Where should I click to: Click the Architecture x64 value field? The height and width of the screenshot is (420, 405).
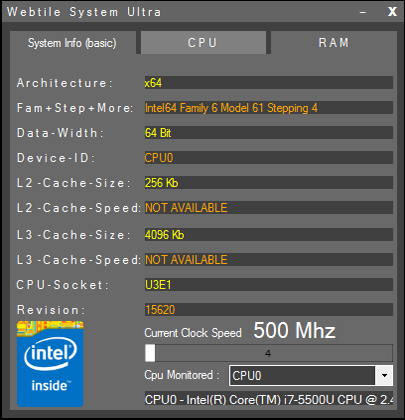pos(269,83)
